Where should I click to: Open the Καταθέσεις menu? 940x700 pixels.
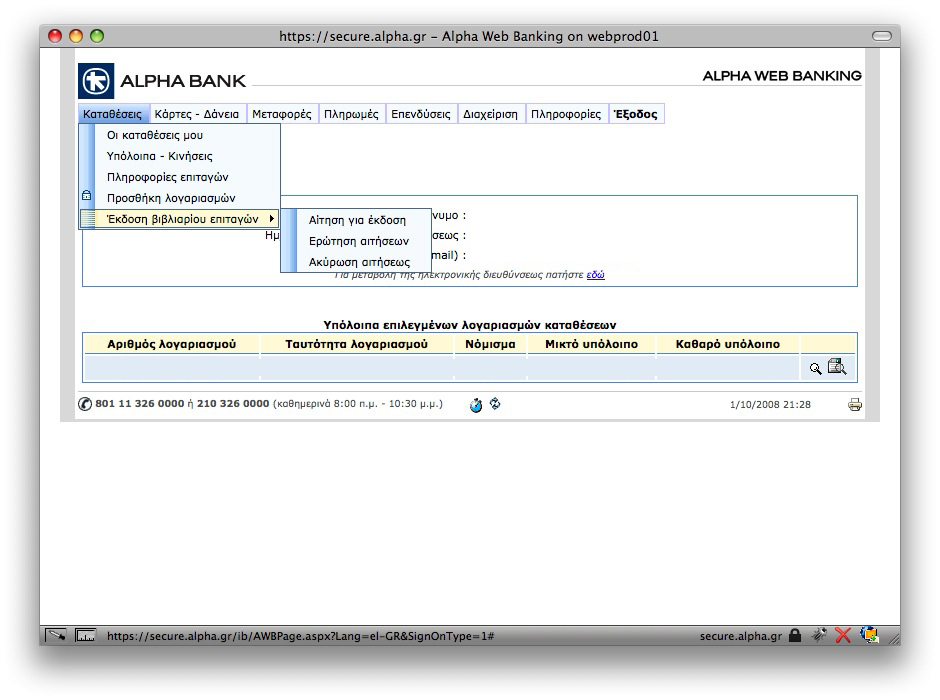113,114
